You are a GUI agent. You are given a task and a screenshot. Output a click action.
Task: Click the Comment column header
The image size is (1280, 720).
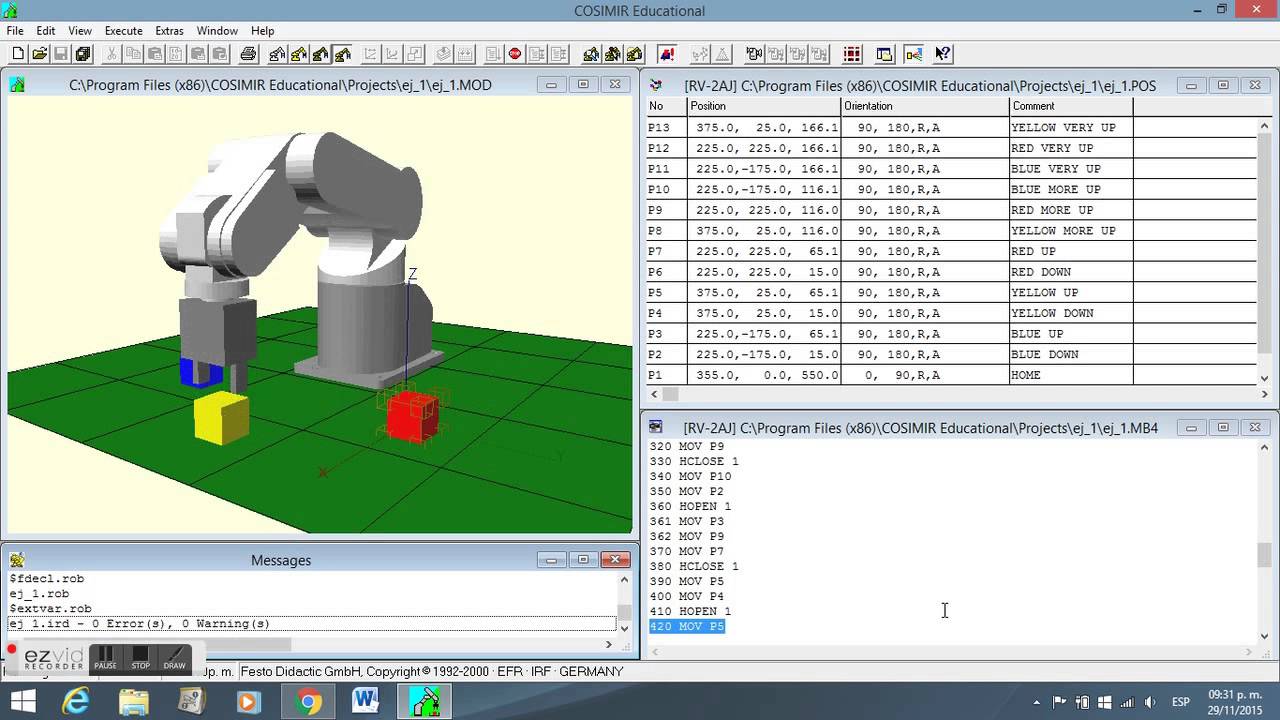(x=1071, y=106)
